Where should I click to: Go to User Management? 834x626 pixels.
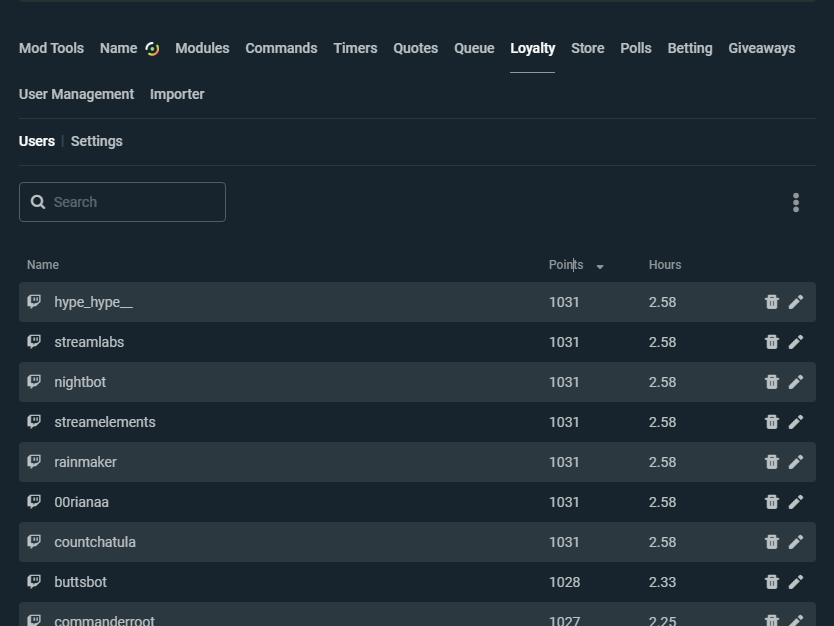click(76, 94)
